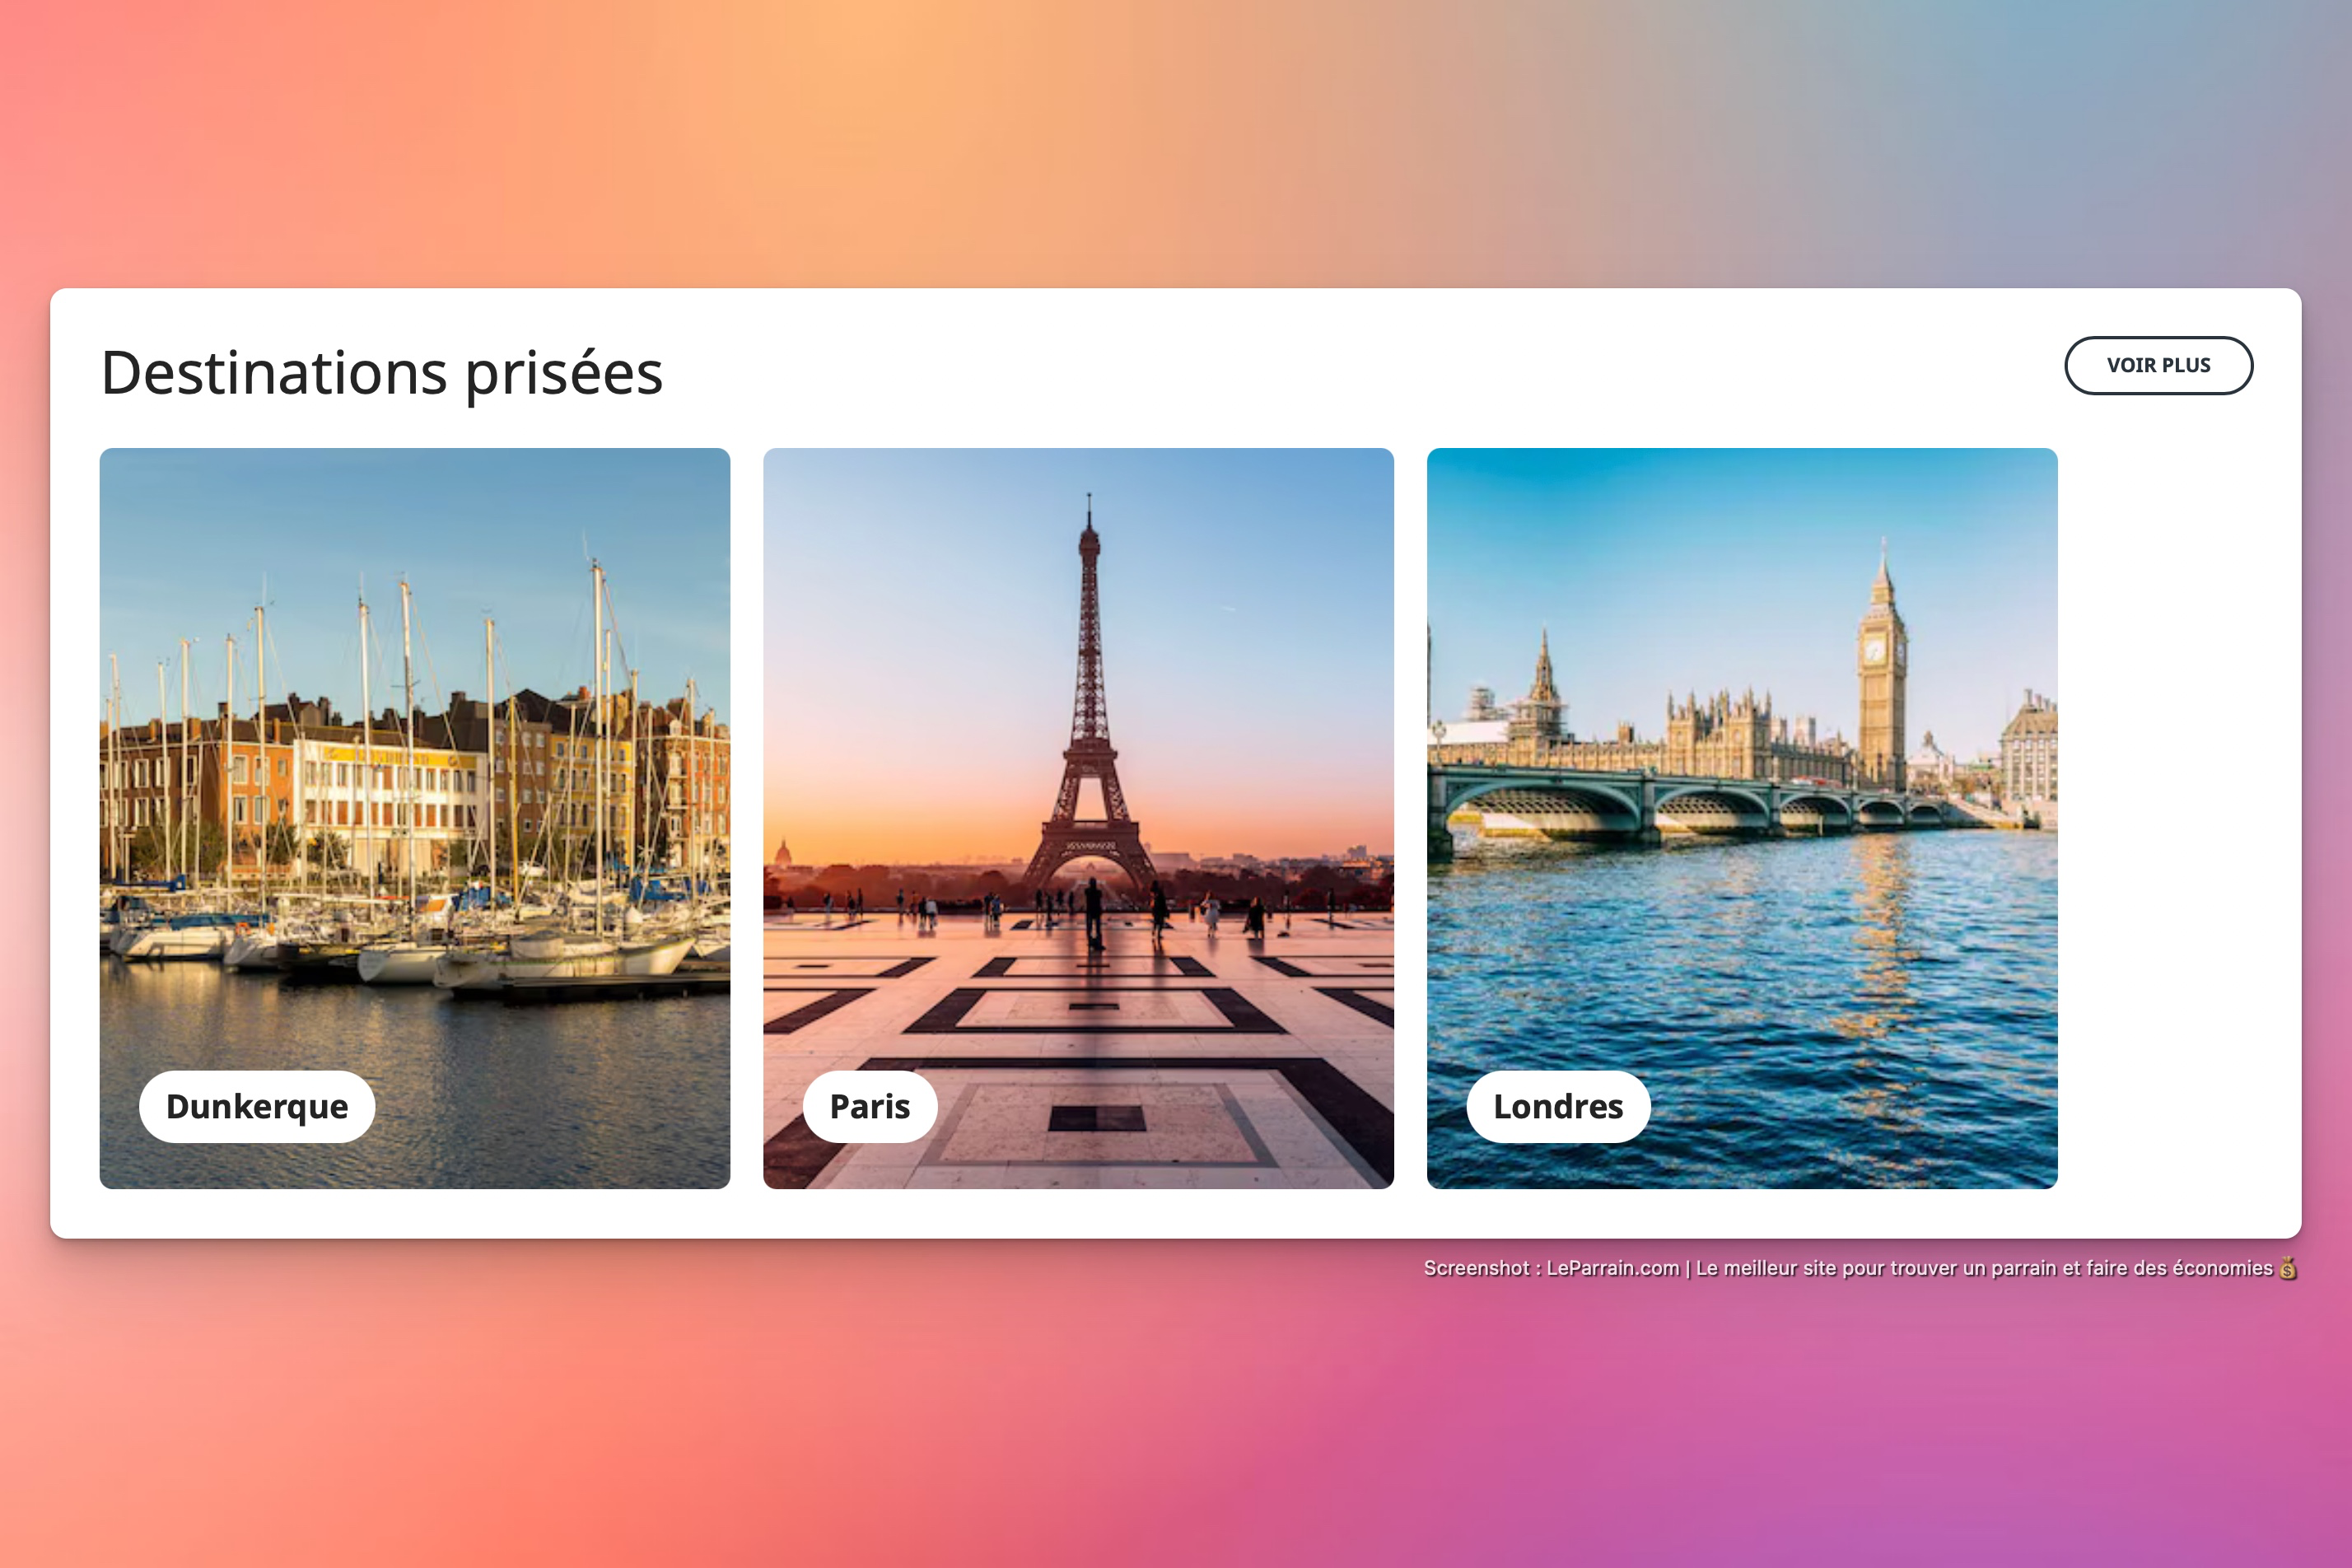2352x1568 pixels.
Task: Click the LeParrain.com text in the watermark
Action: coord(1612,1268)
